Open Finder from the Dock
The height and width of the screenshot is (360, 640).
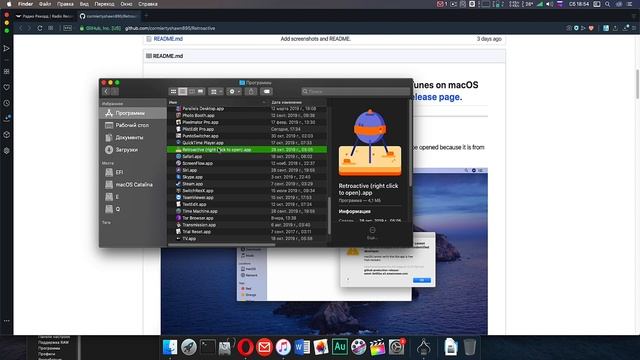pyautogui.click(x=170, y=347)
